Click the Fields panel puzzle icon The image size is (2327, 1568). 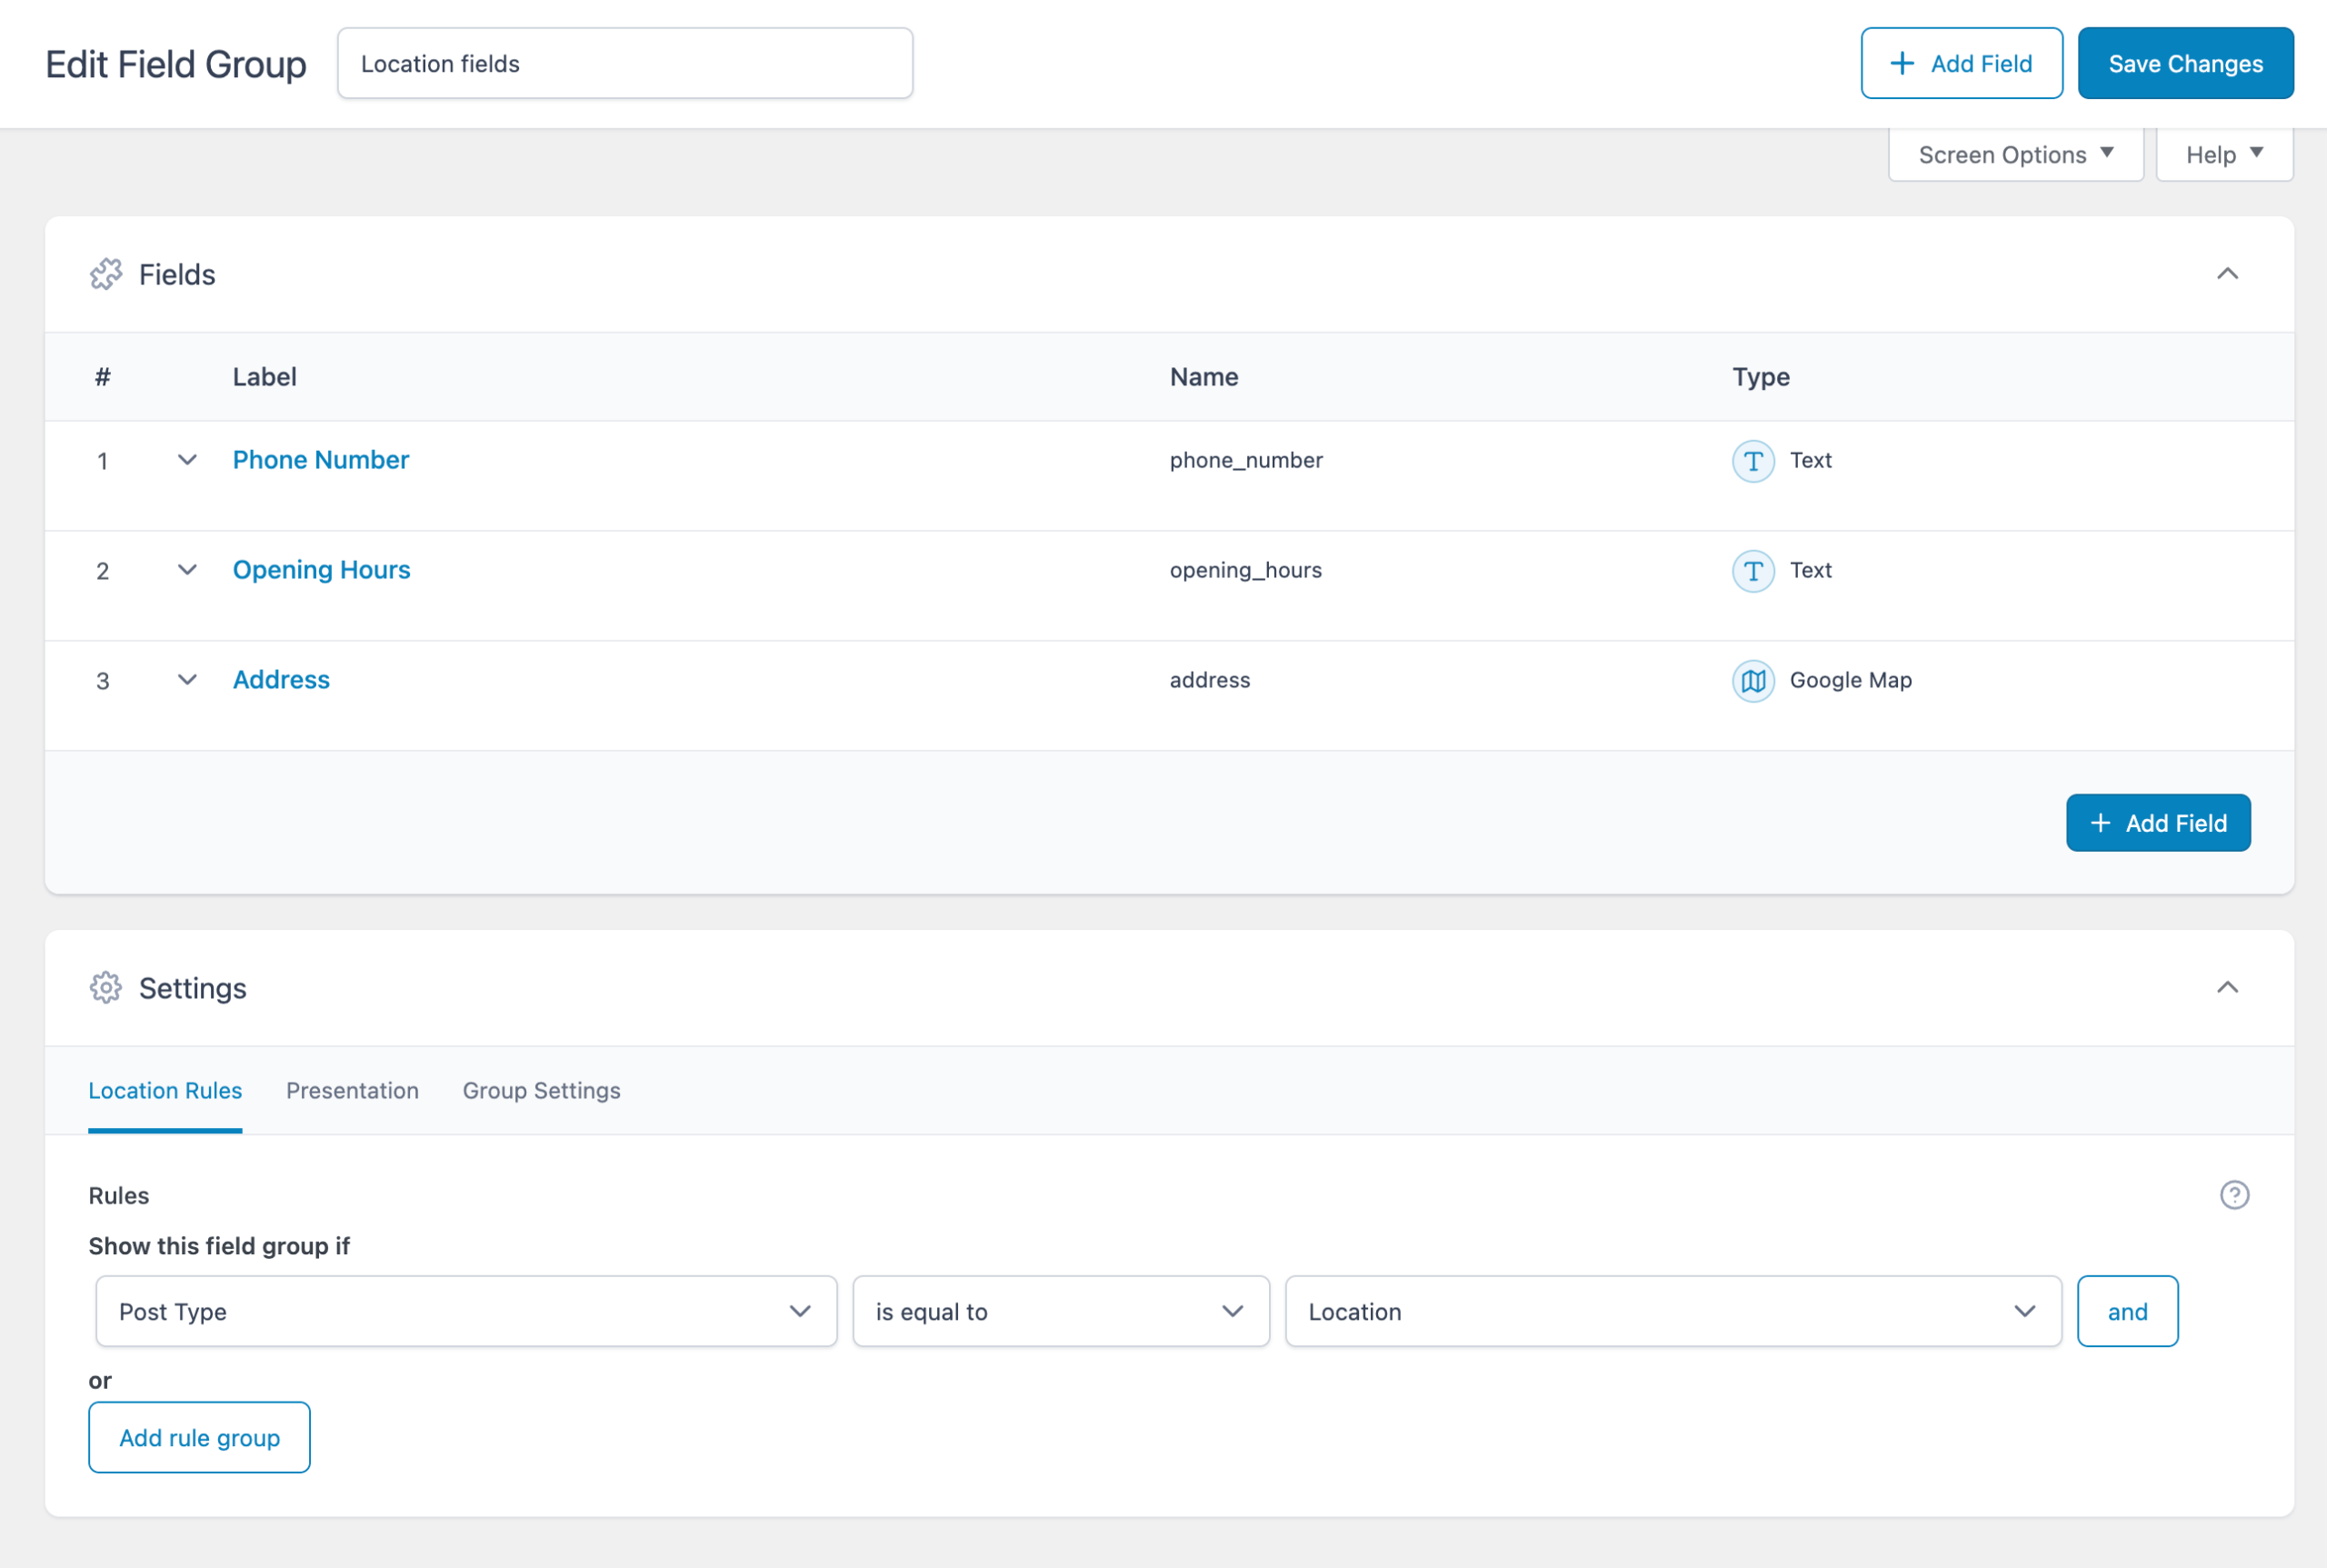tap(106, 274)
